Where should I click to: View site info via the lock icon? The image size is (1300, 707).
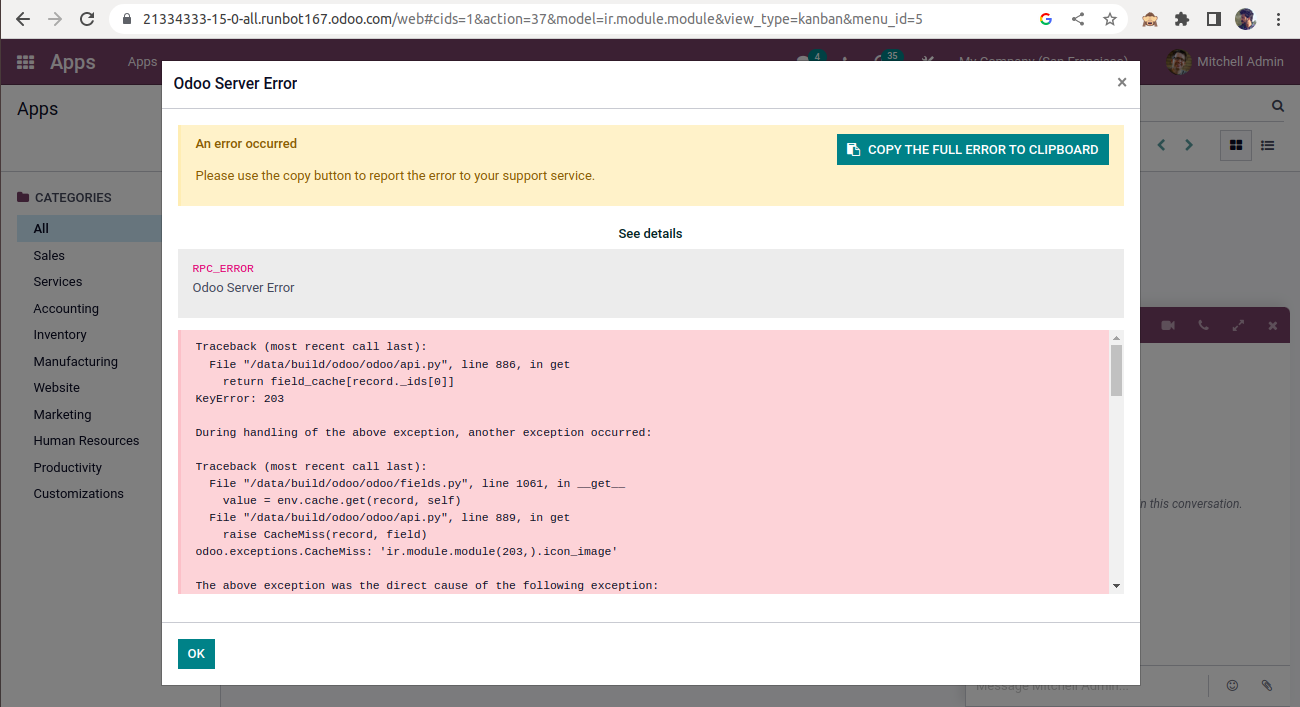[126, 19]
